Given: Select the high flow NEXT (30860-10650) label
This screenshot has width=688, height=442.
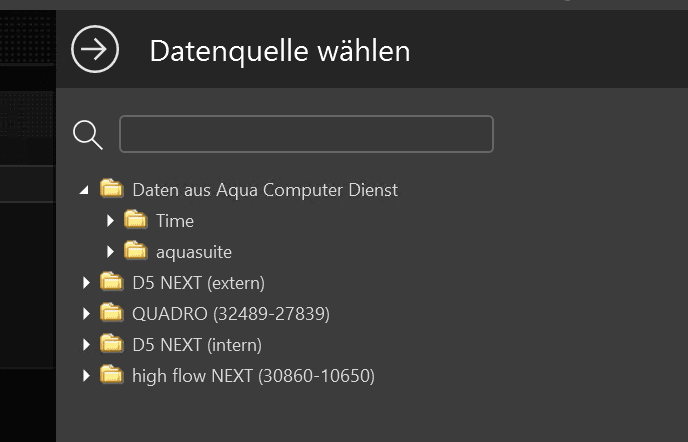Looking at the screenshot, I should [254, 376].
